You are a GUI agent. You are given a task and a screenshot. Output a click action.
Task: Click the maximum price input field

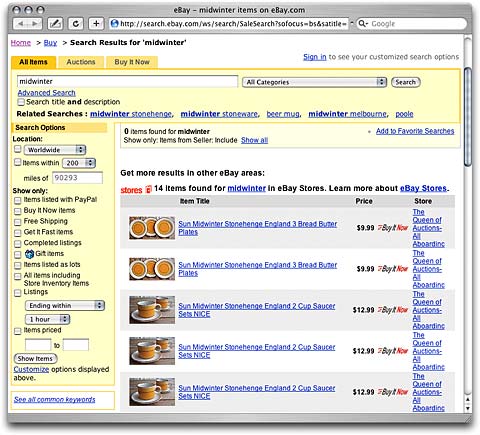(x=76, y=345)
